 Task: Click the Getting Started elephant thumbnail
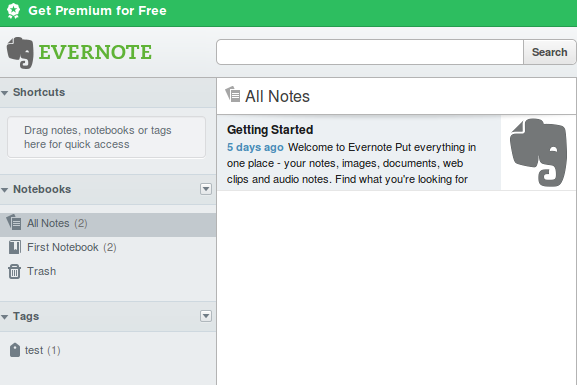click(x=538, y=152)
